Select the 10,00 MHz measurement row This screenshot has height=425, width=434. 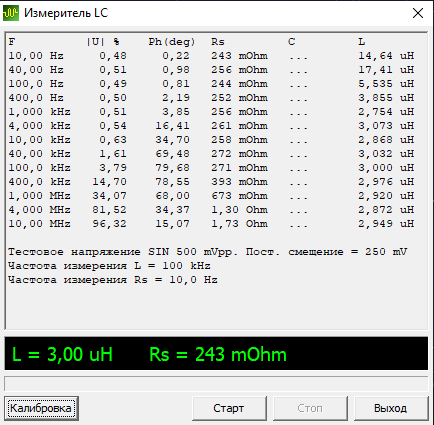[x=211, y=224]
